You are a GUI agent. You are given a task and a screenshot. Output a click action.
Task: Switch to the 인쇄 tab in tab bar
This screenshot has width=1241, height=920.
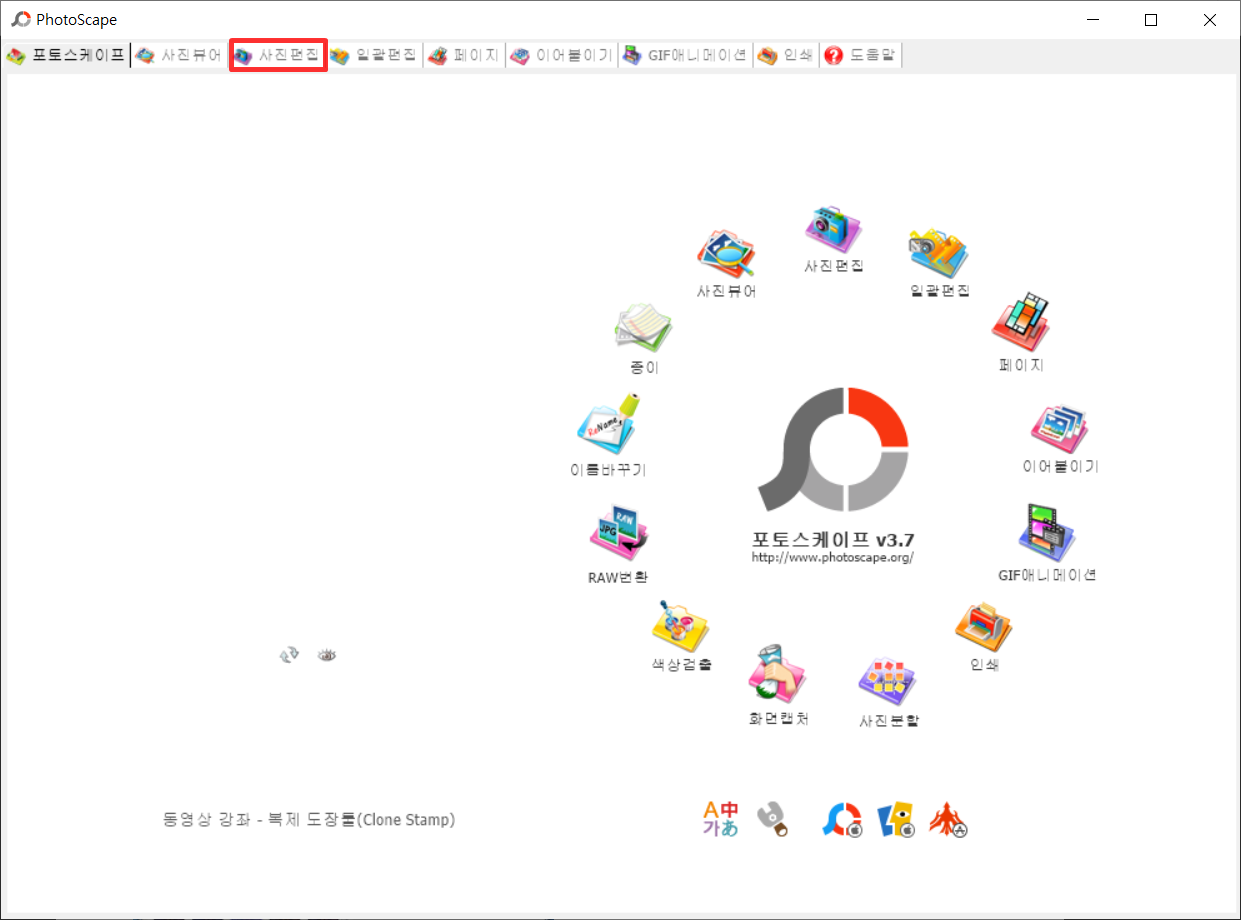coord(786,55)
